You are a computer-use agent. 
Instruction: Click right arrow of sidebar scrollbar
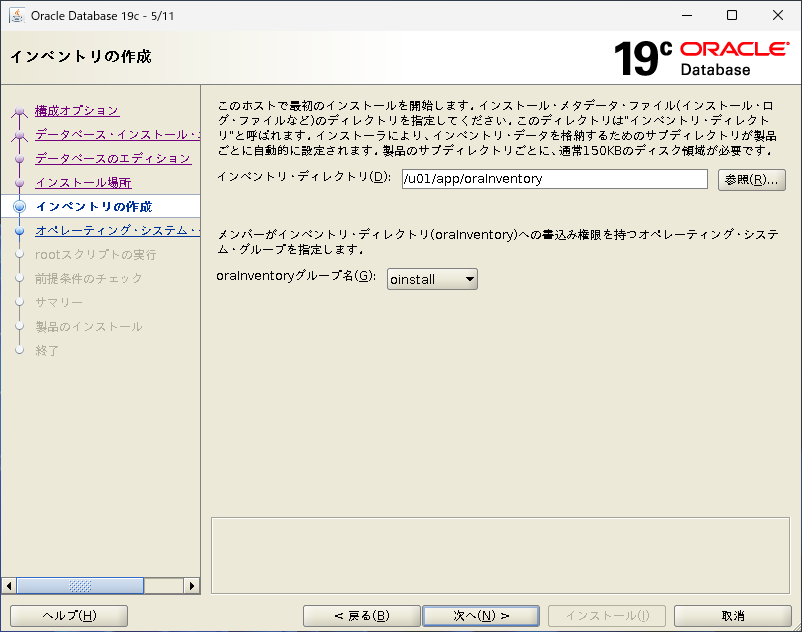[x=191, y=585]
